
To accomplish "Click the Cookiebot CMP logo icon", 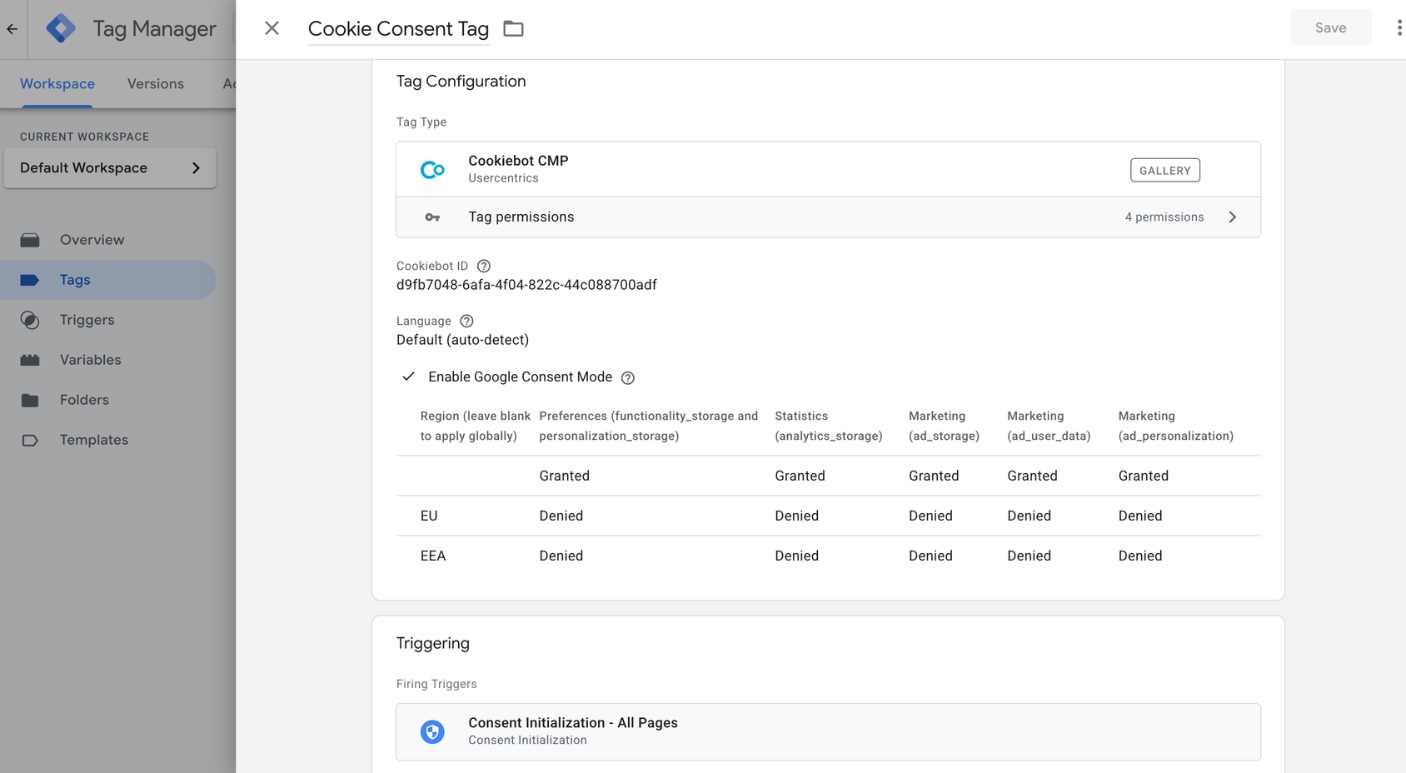I will pyautogui.click(x=432, y=170).
